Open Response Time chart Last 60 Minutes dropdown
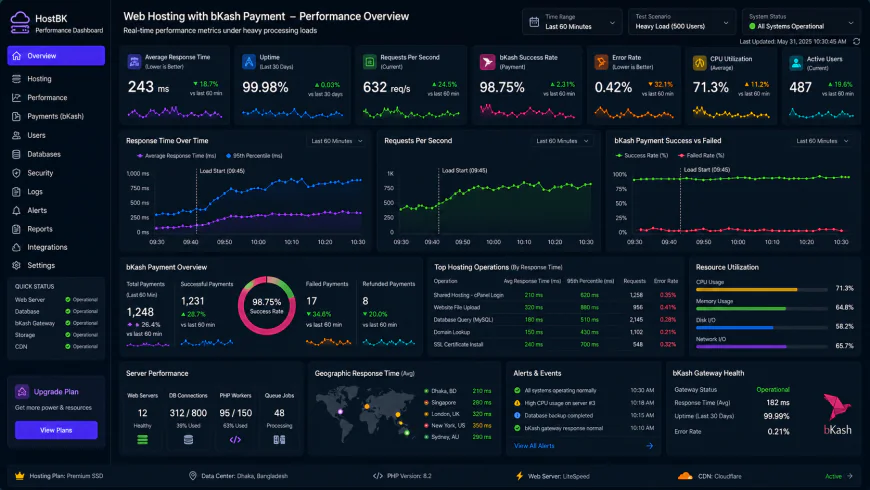The height and width of the screenshot is (490, 870). [x=337, y=141]
